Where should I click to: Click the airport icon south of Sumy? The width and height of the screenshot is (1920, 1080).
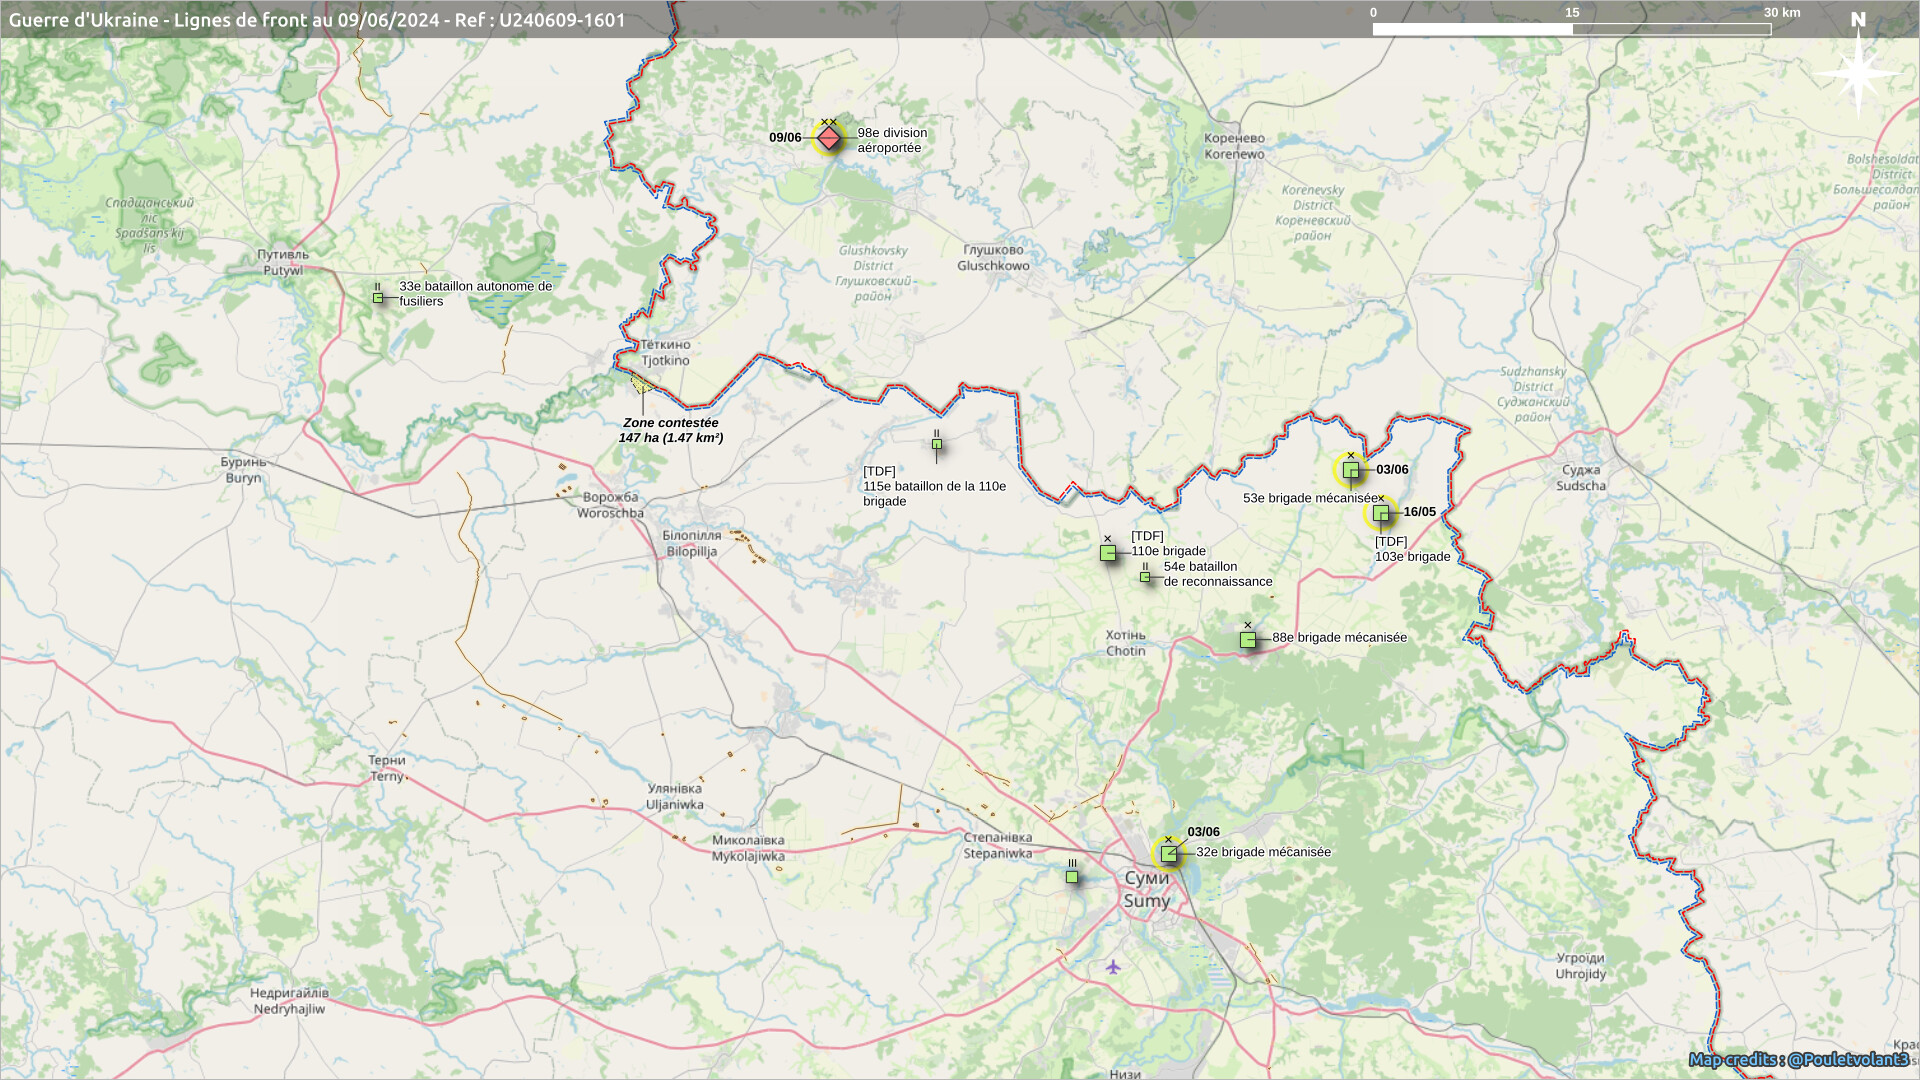pos(1113,966)
